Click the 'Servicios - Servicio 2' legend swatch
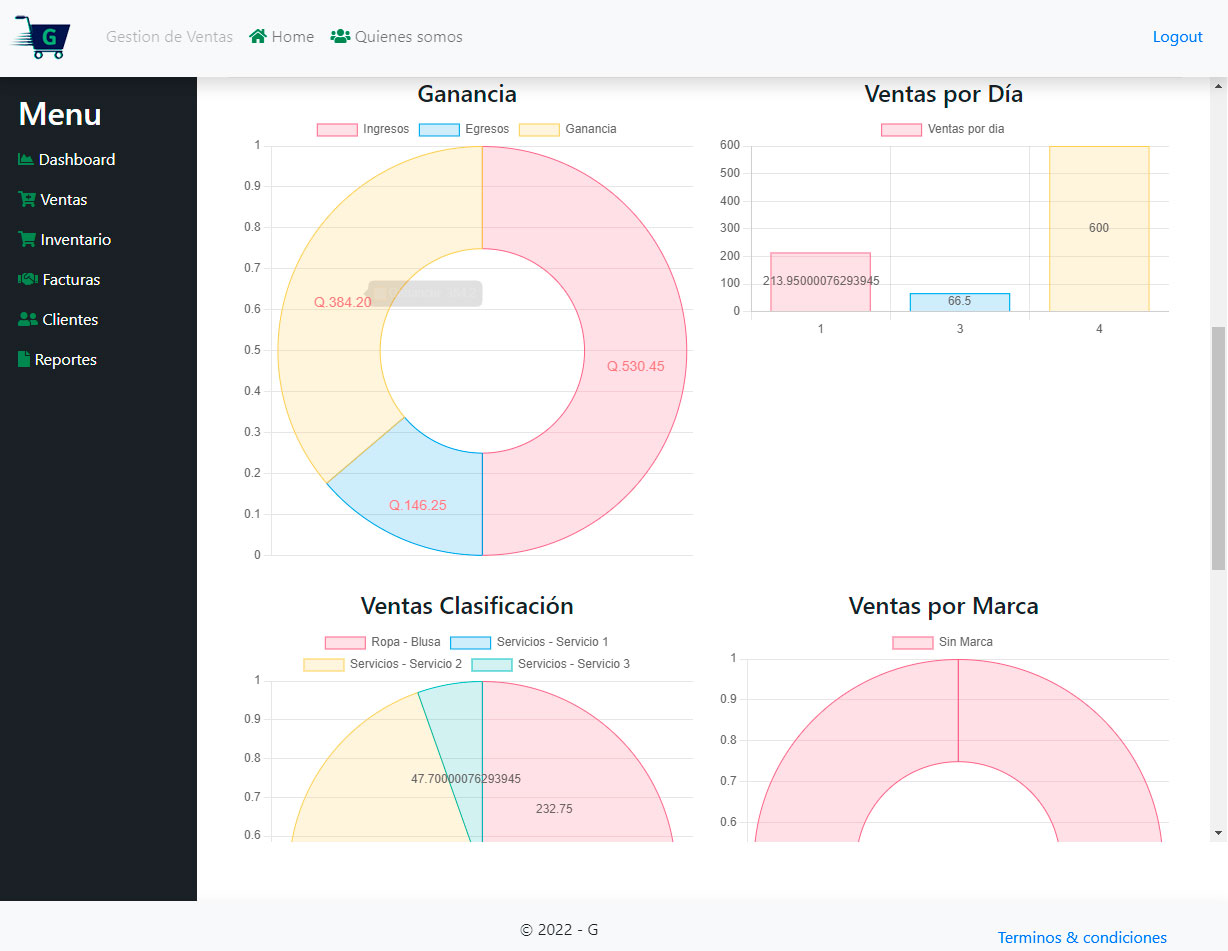 coord(324,665)
